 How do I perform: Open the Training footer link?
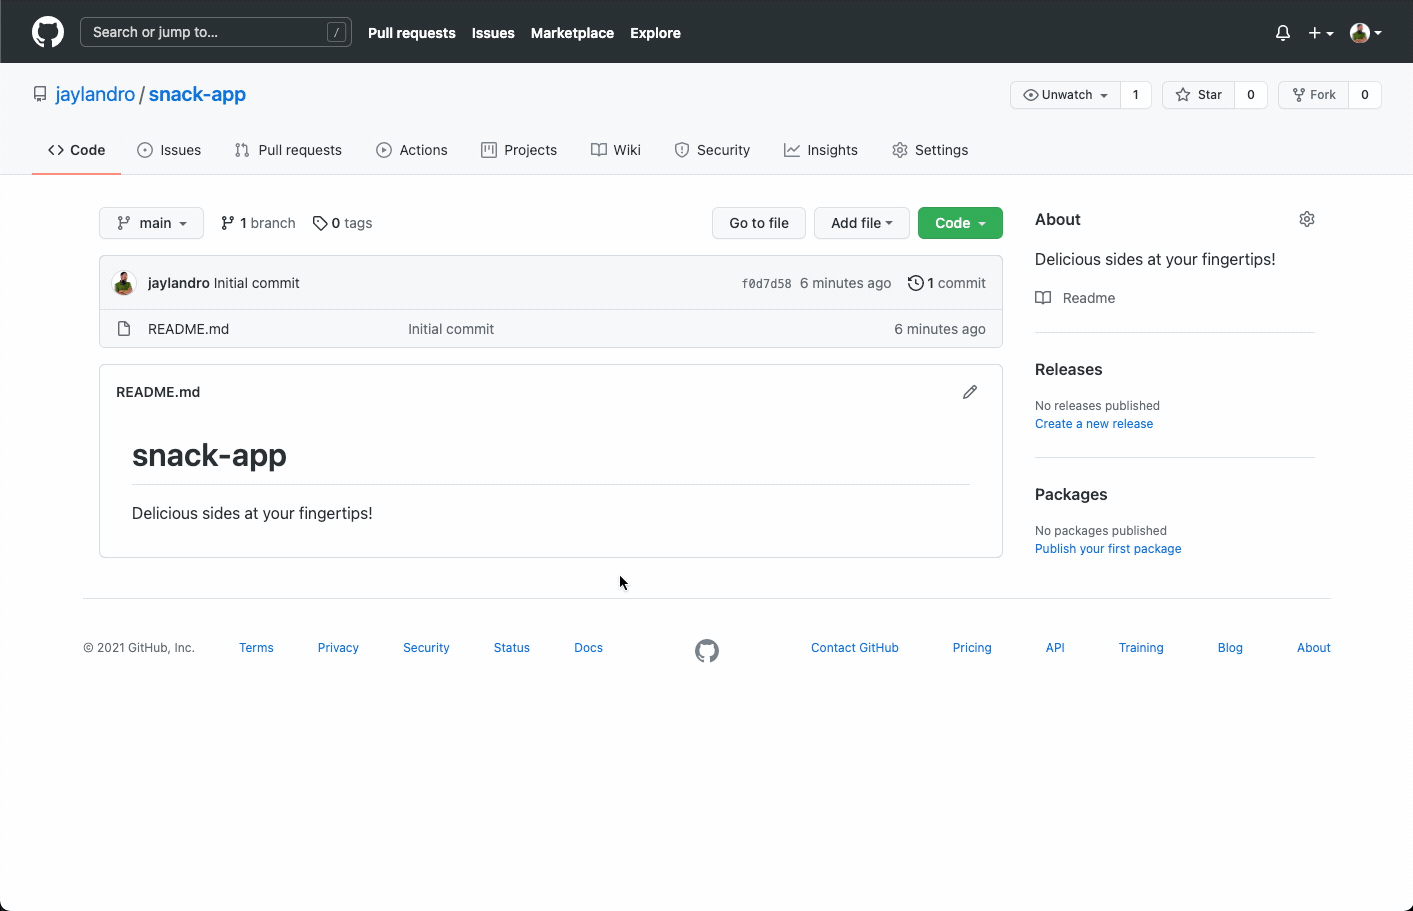(1141, 648)
